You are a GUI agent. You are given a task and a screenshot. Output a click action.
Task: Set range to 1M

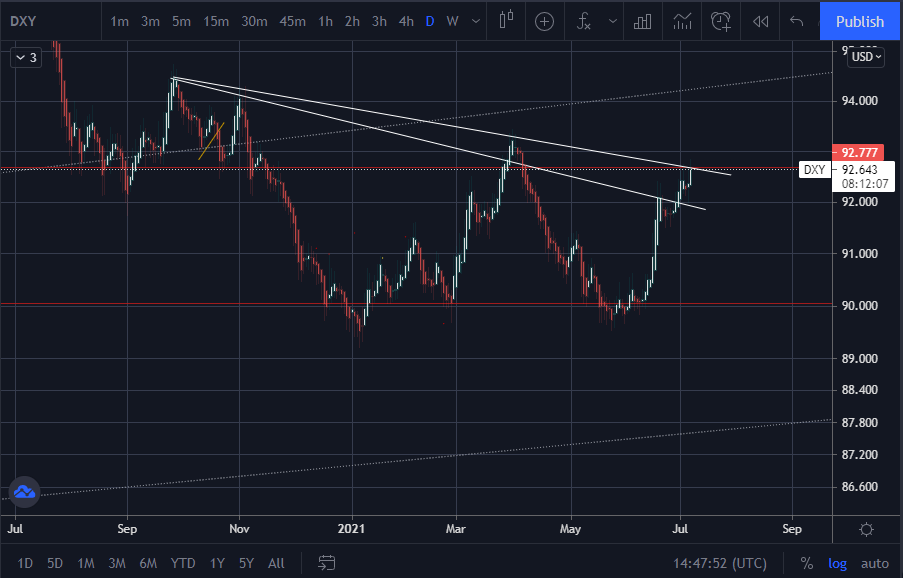tap(86, 563)
